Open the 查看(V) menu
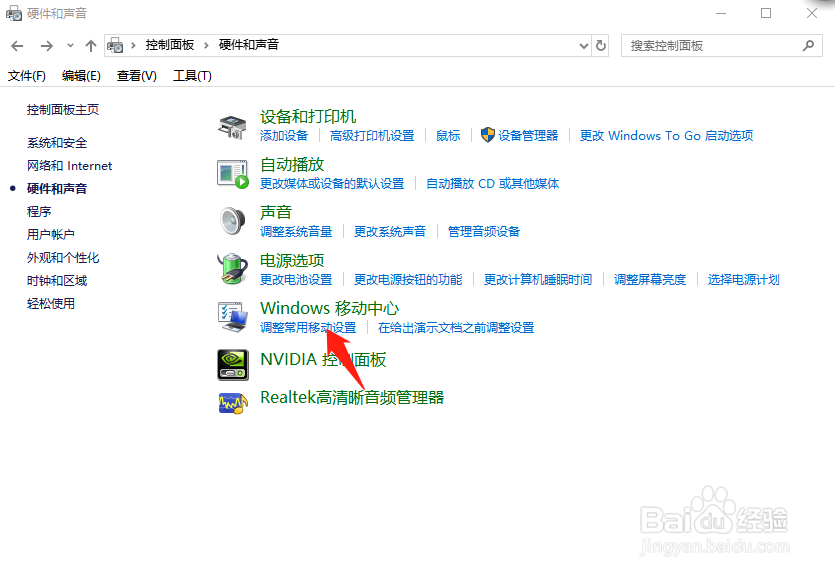Viewport: 835px width, 575px height. click(137, 76)
